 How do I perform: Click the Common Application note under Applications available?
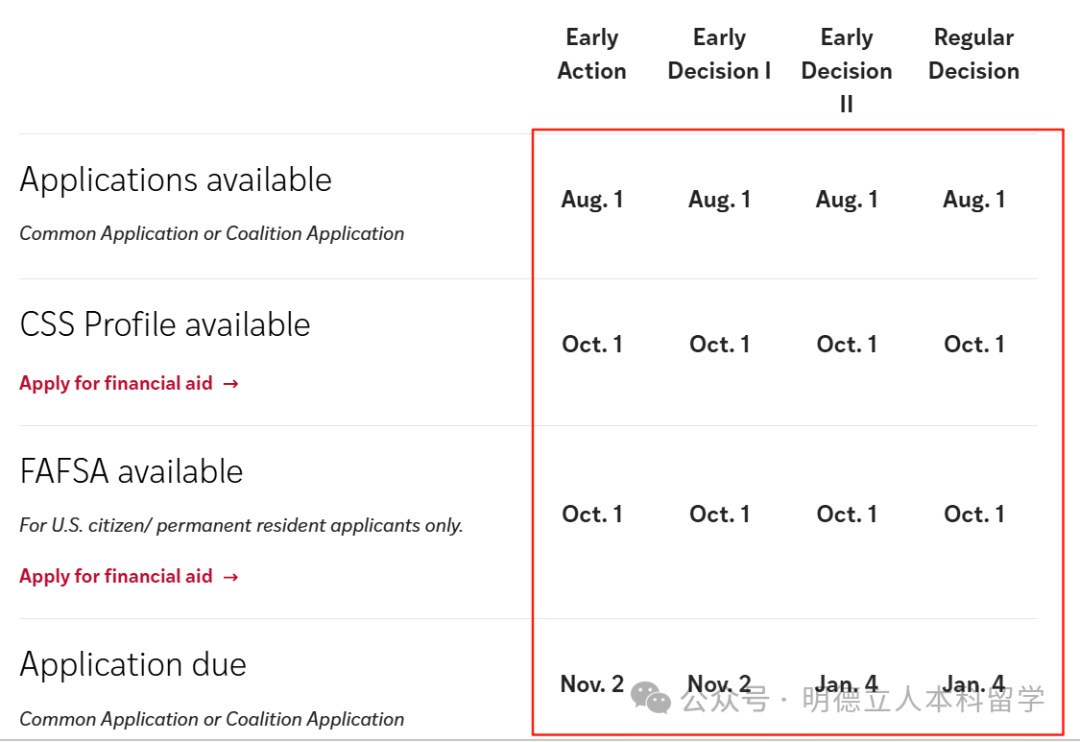click(x=212, y=234)
